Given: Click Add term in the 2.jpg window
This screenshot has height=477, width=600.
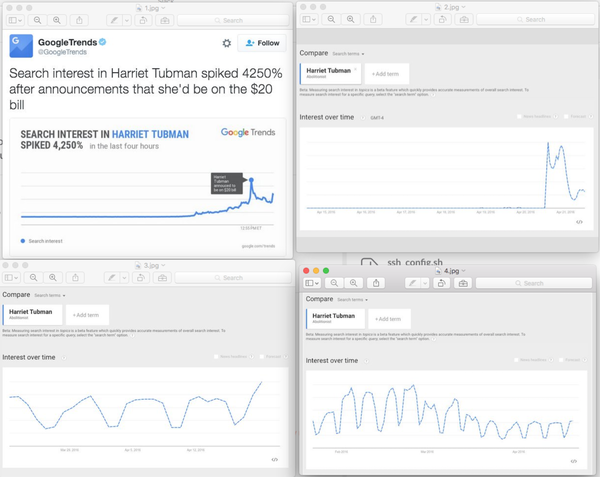Looking at the screenshot, I should pos(387,74).
